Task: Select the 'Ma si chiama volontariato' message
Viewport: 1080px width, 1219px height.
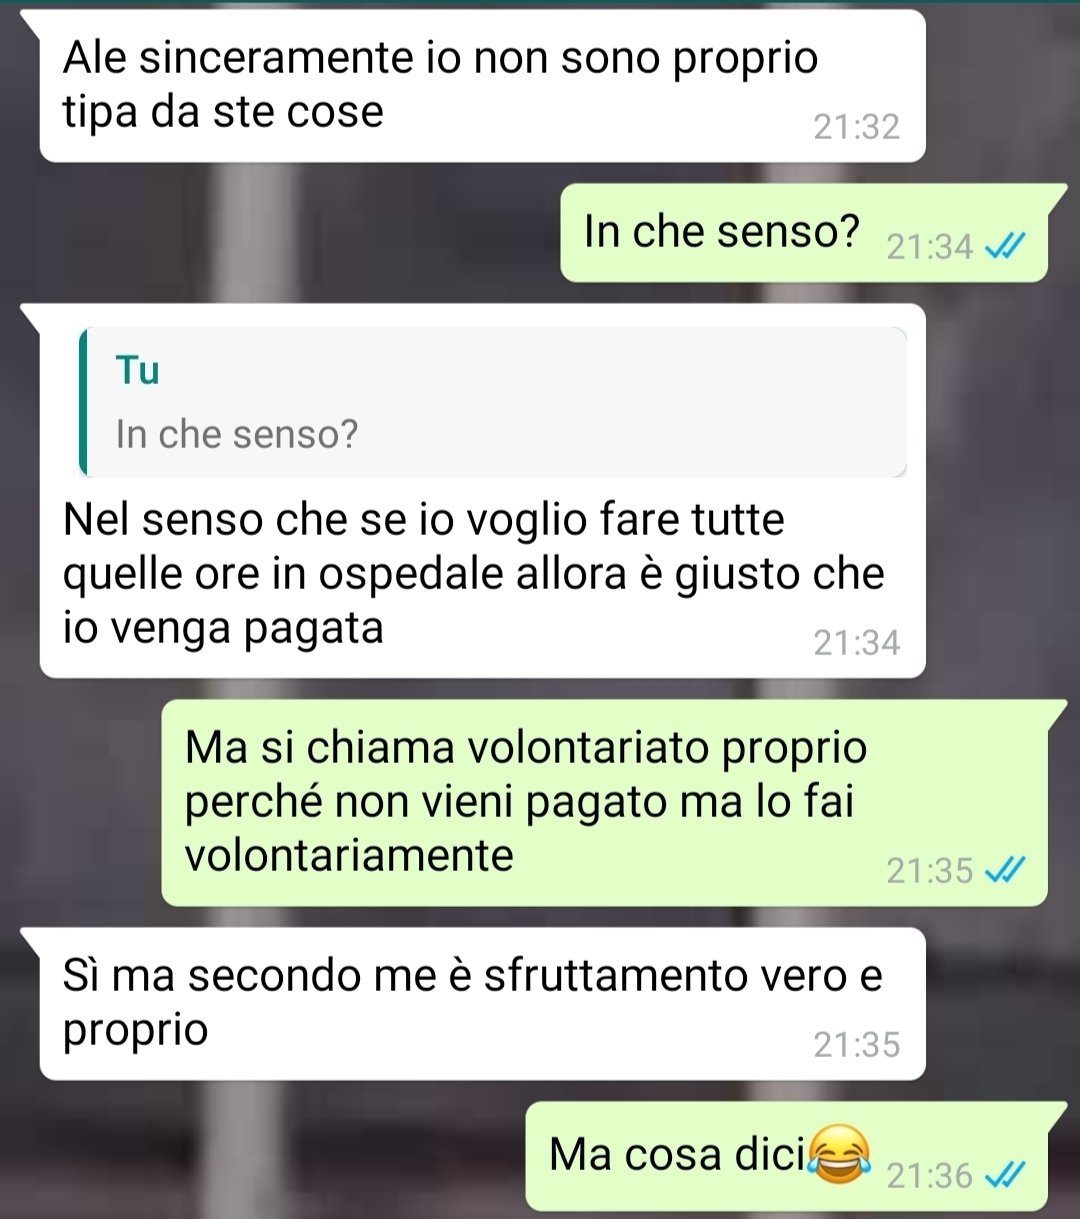Action: click(x=604, y=803)
